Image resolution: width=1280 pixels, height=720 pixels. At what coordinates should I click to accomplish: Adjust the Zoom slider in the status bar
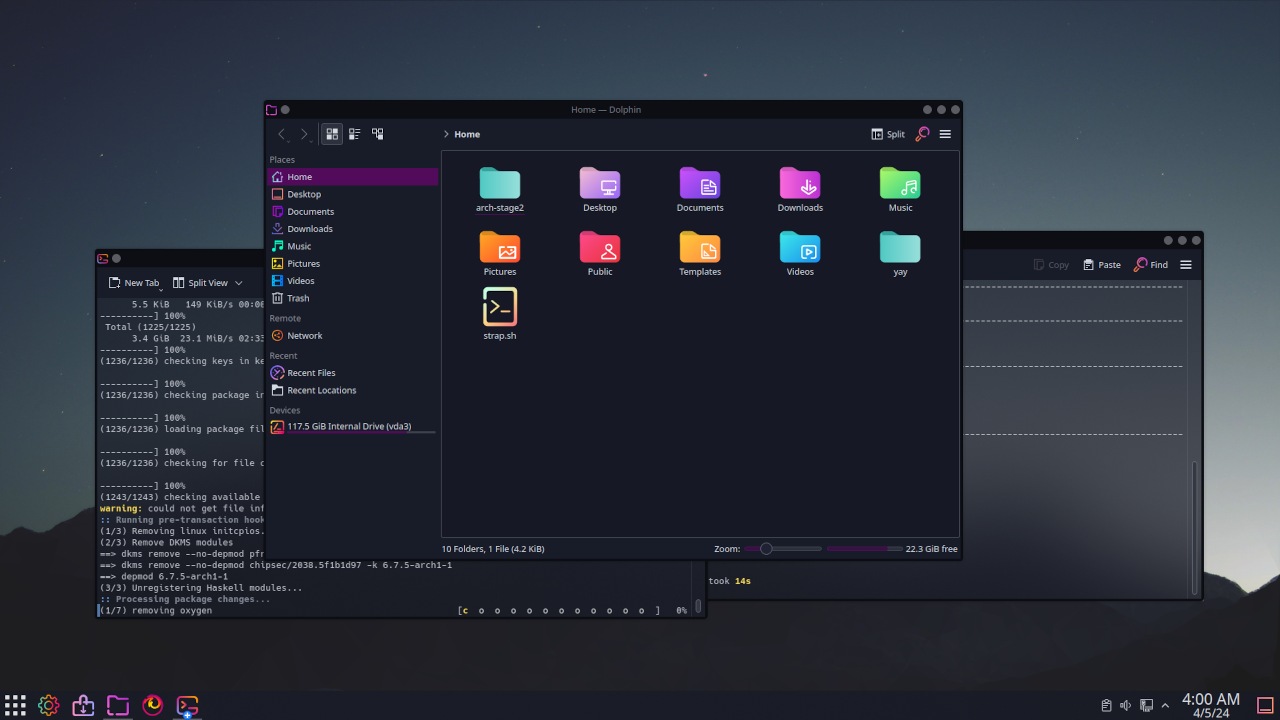click(x=766, y=548)
